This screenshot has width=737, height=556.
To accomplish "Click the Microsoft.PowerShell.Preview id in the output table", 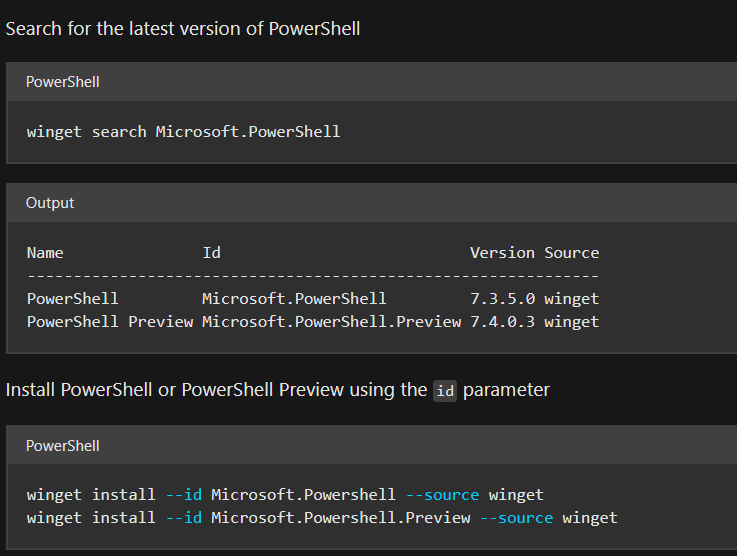I will (331, 321).
